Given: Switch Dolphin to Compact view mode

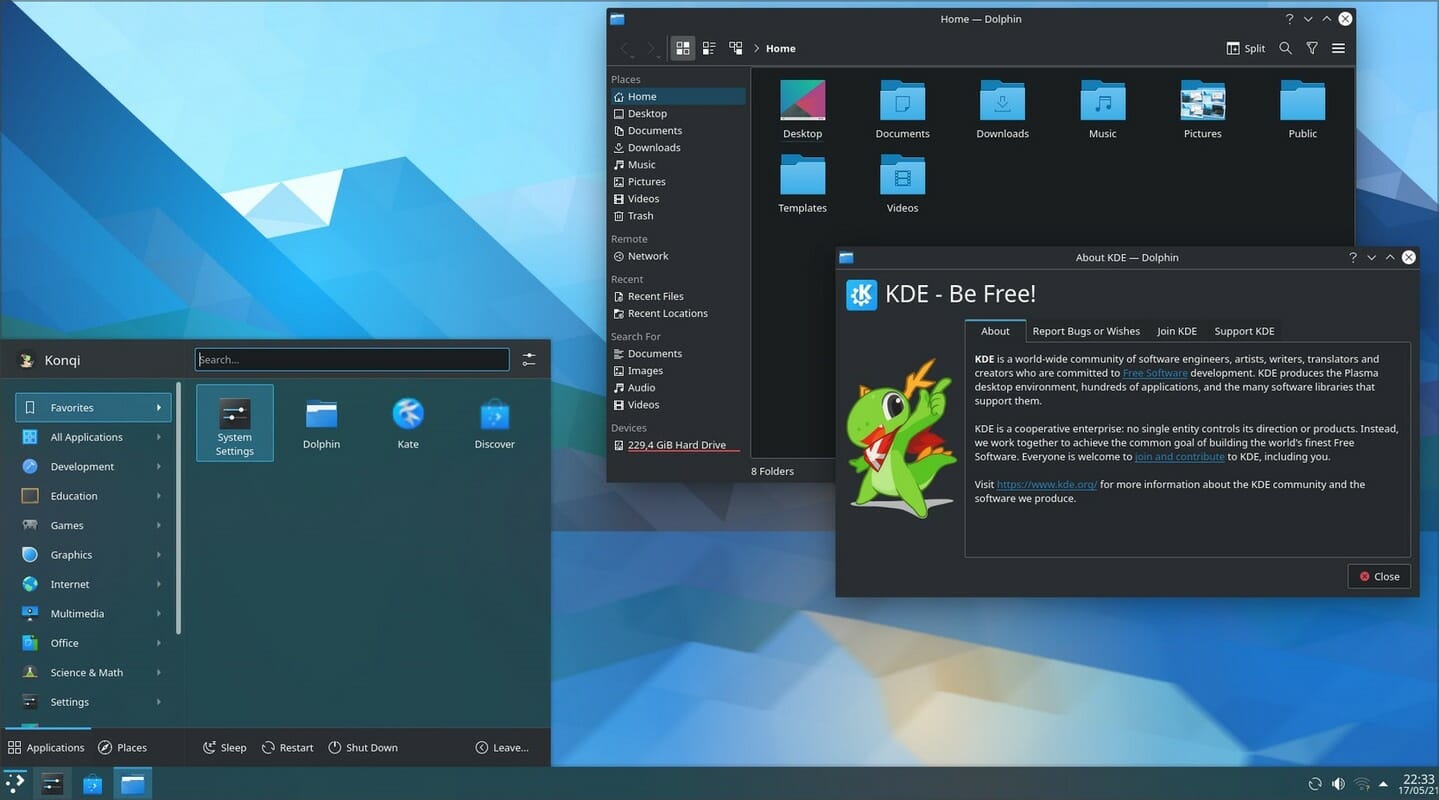Looking at the screenshot, I should [709, 48].
